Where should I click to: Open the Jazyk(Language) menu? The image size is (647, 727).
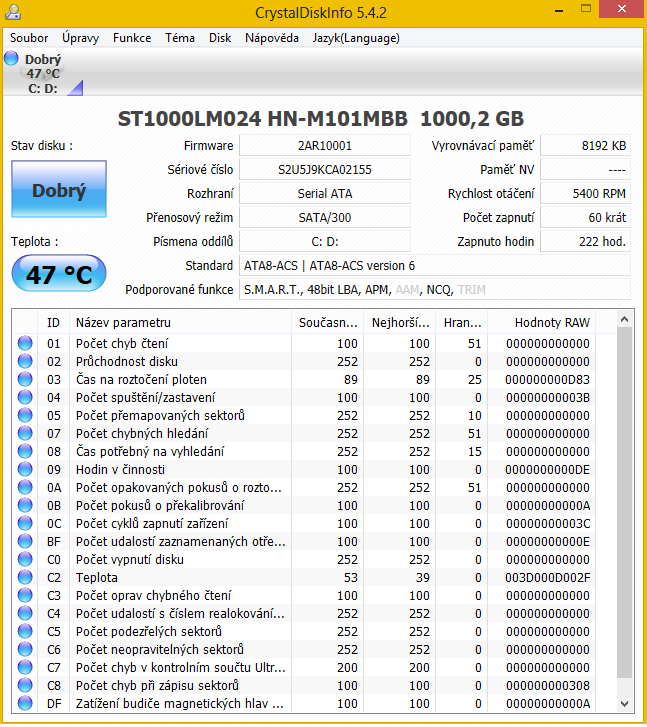tap(356, 38)
